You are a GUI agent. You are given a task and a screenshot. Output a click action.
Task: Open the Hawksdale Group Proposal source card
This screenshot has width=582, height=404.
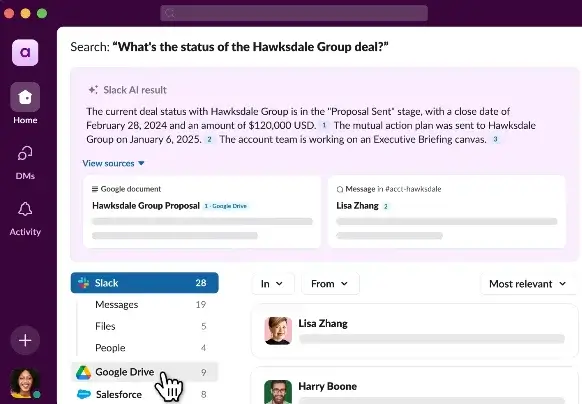(202, 212)
